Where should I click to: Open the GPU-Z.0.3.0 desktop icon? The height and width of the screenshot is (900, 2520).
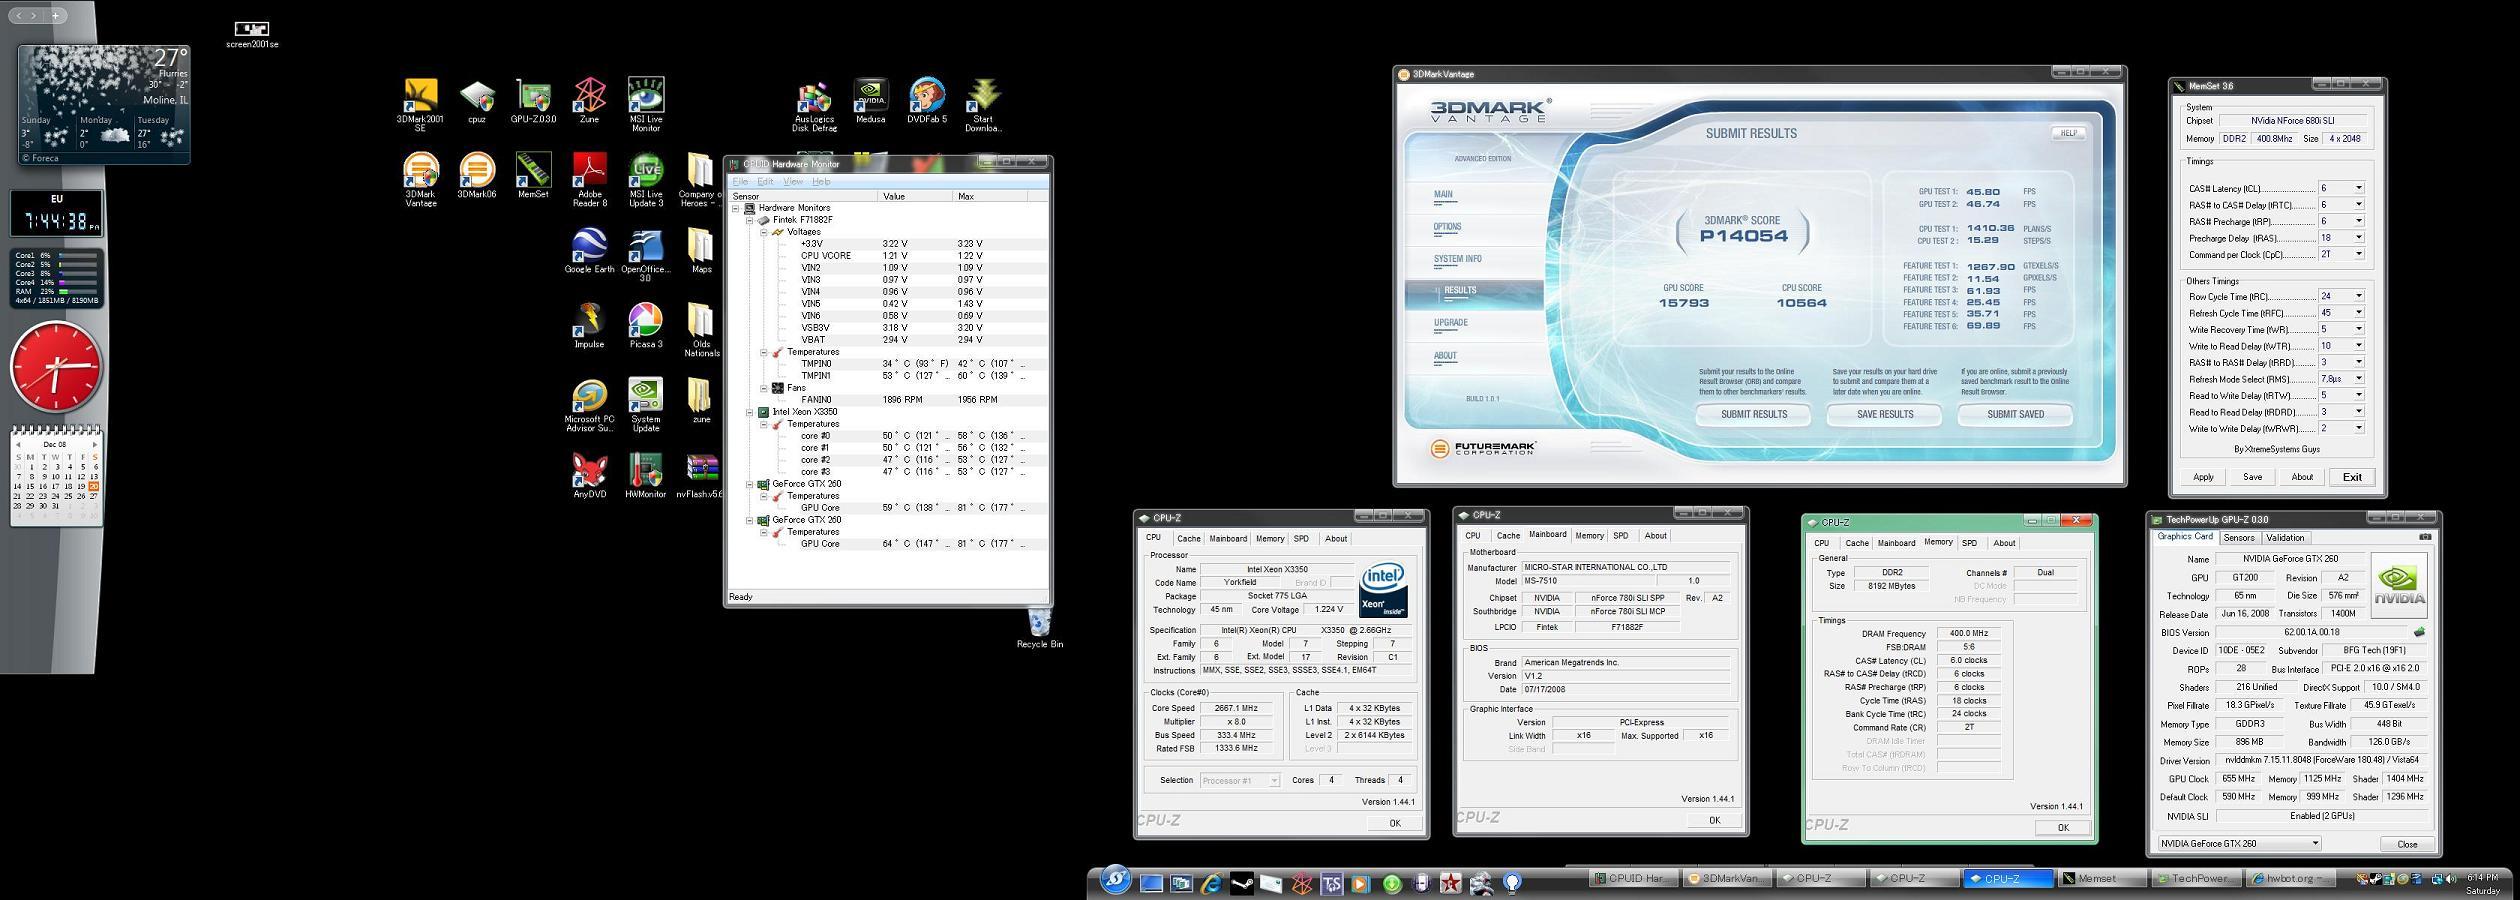click(x=533, y=103)
